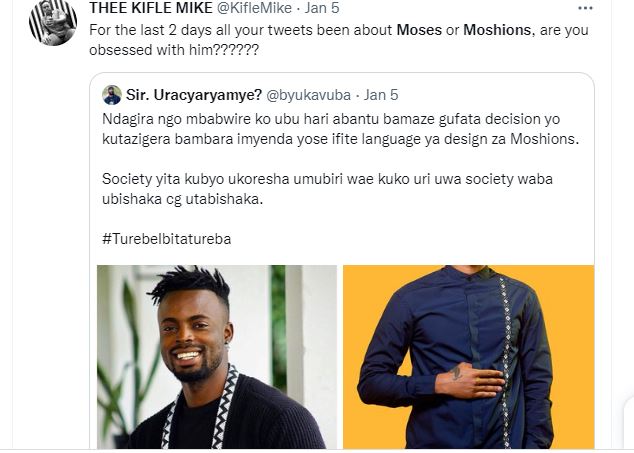This screenshot has height=453, width=634.
Task: Open THEE KIFLE MIKE display name
Action: click(x=151, y=8)
